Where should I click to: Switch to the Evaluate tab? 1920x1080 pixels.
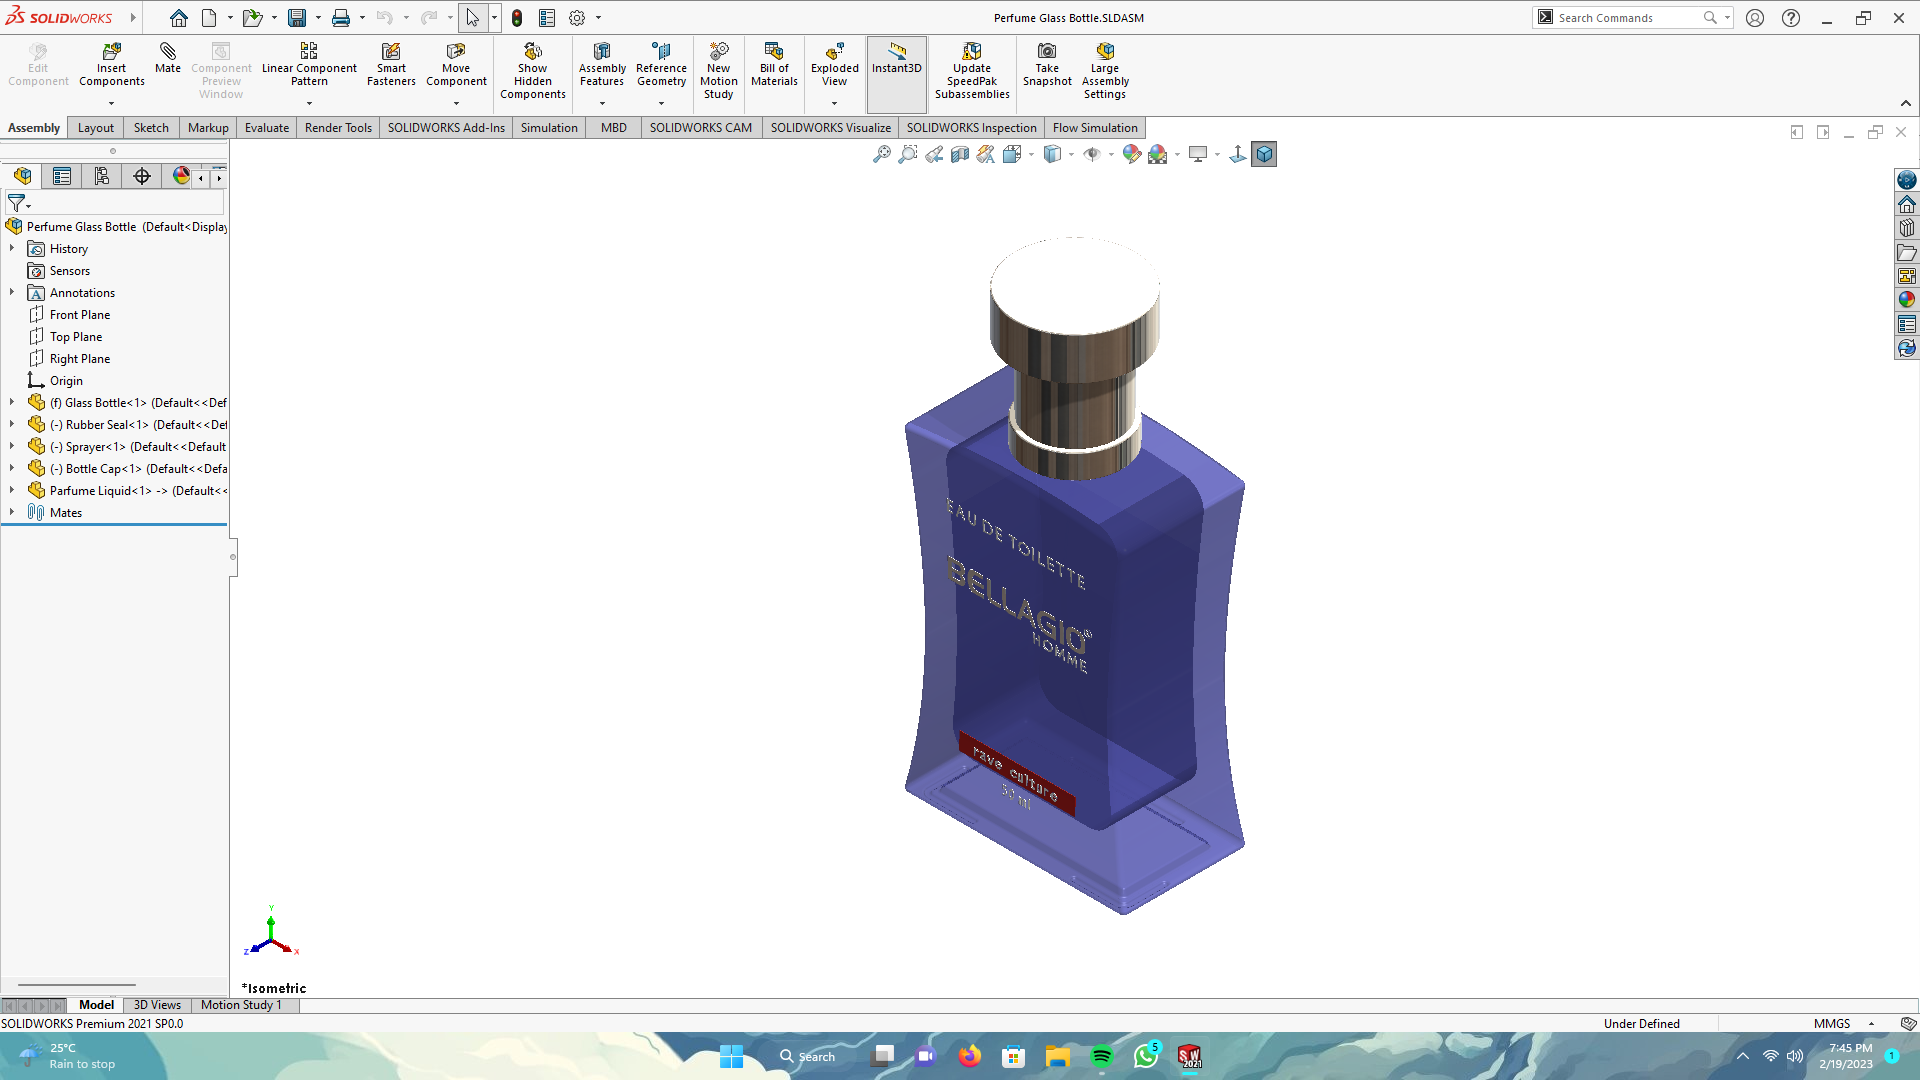[267, 128]
